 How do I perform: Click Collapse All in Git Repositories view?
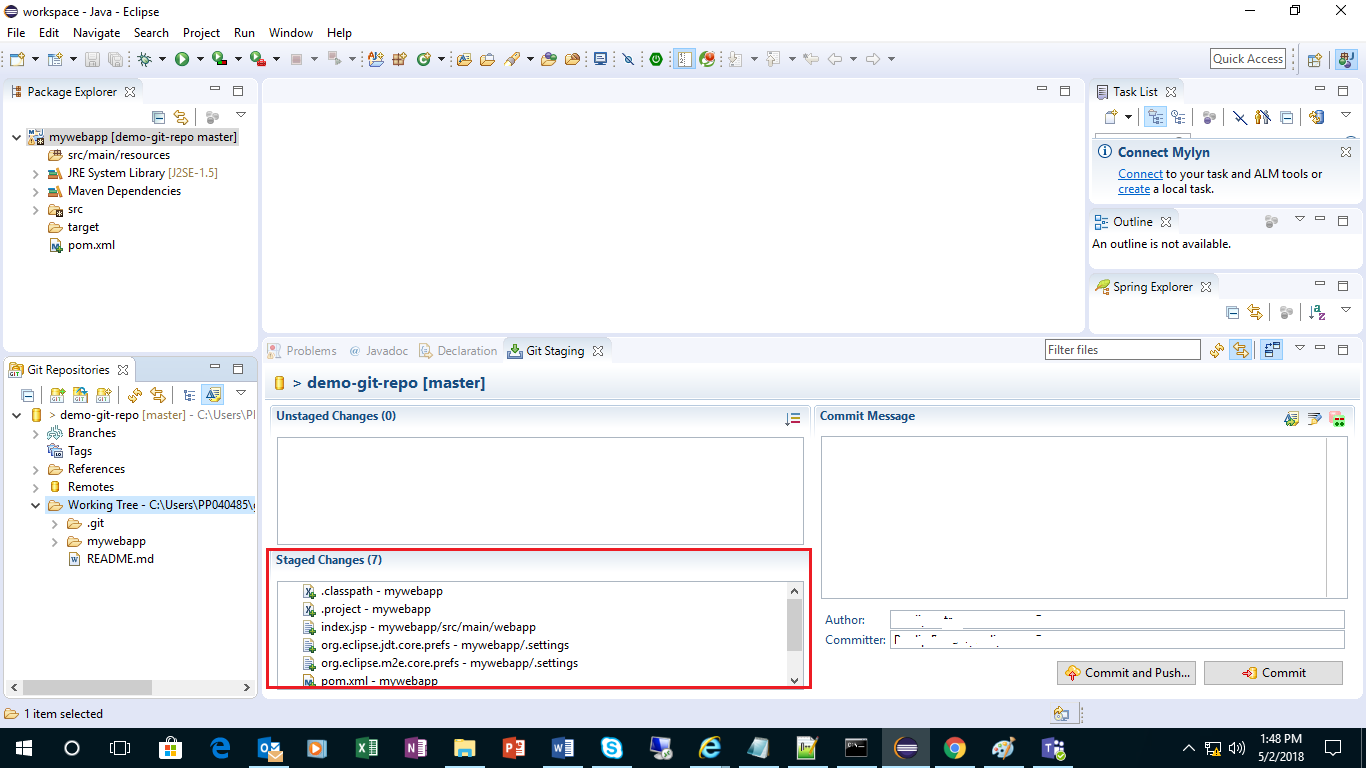(x=27, y=395)
